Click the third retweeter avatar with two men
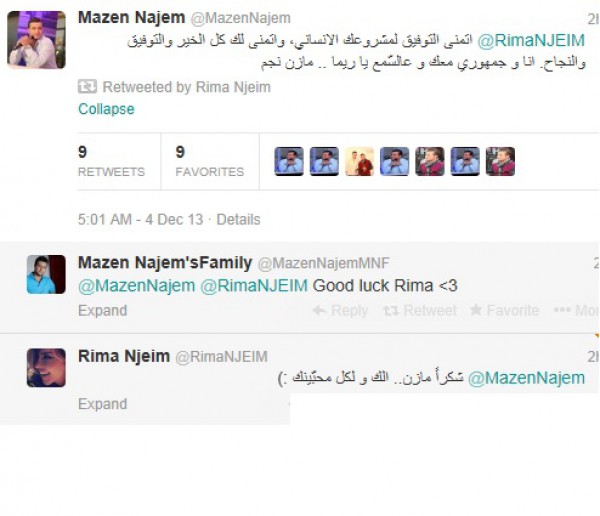Screen dimensions: 600x516 tap(359, 161)
